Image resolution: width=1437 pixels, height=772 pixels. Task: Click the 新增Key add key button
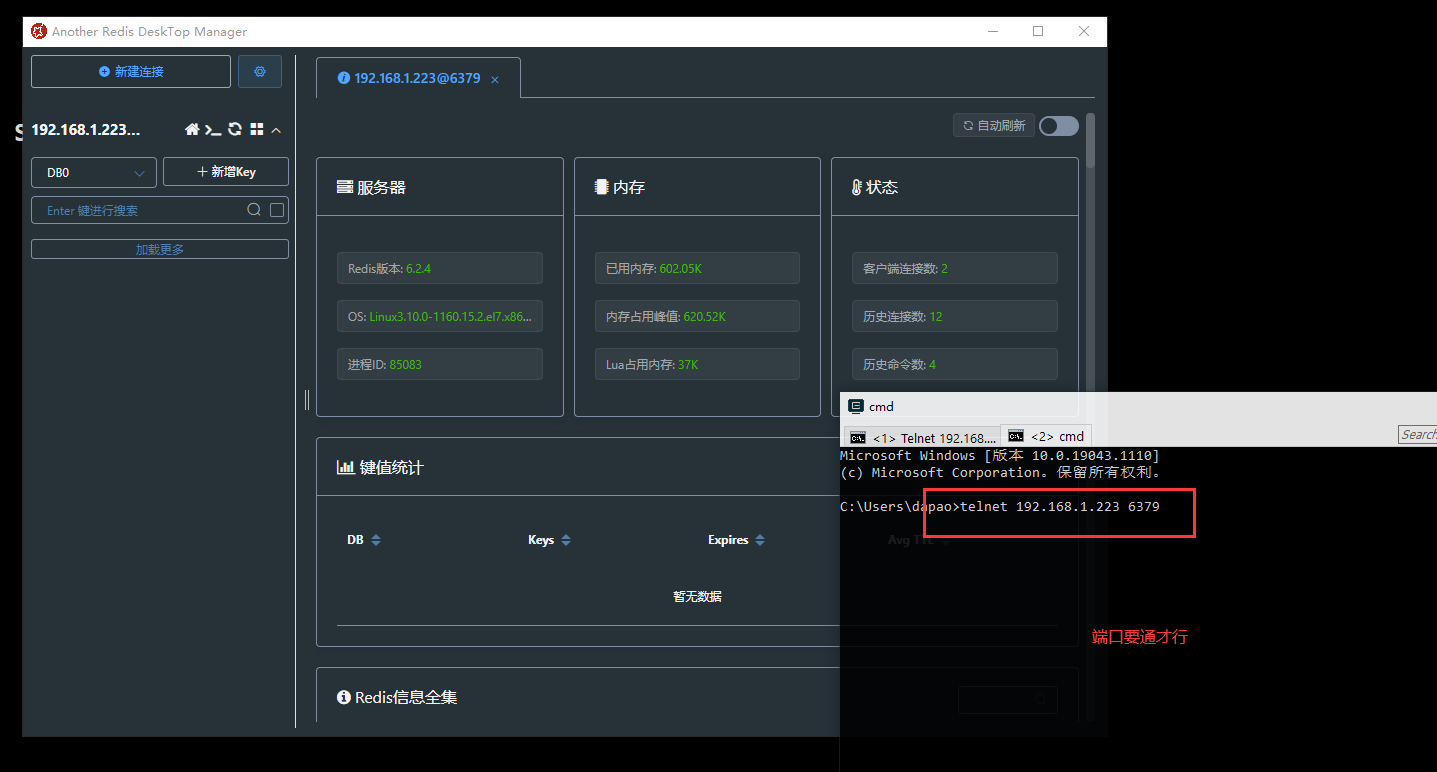click(226, 172)
